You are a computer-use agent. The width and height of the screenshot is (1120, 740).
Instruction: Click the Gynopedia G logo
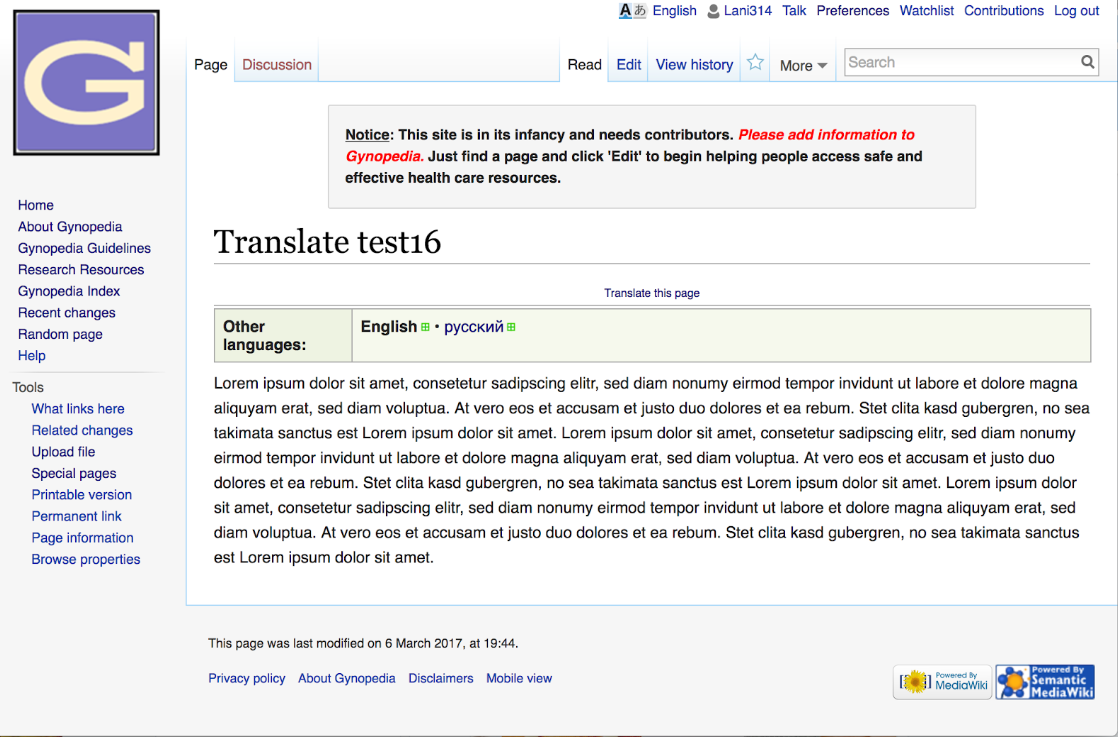click(86, 83)
